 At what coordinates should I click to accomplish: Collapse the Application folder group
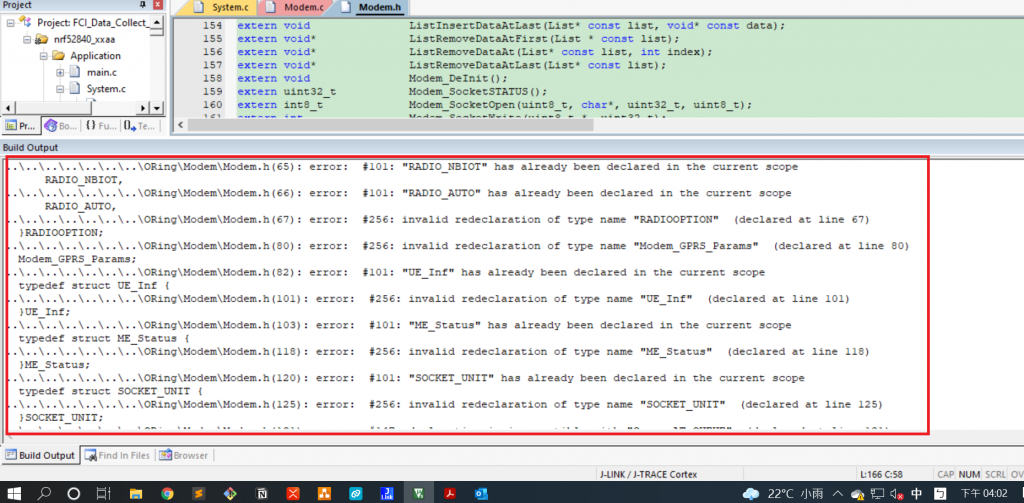pyautogui.click(x=44, y=56)
